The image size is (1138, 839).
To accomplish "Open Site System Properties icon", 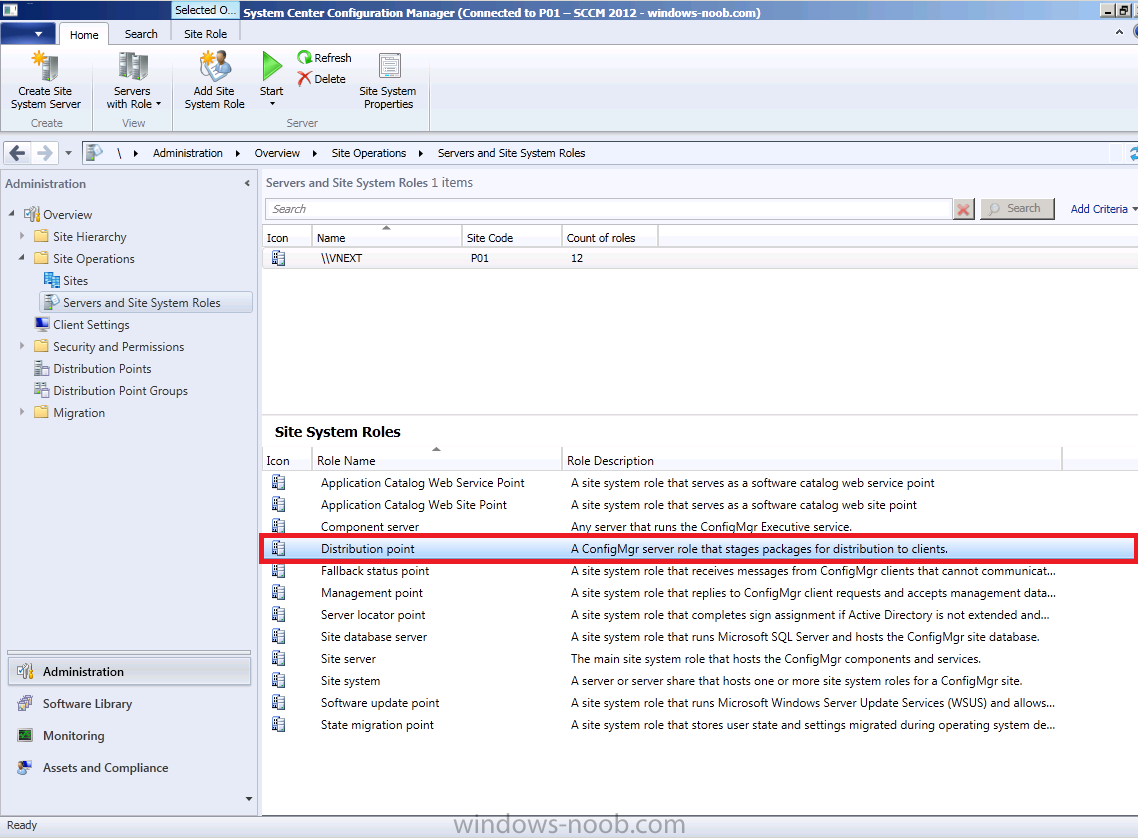I will click(389, 66).
